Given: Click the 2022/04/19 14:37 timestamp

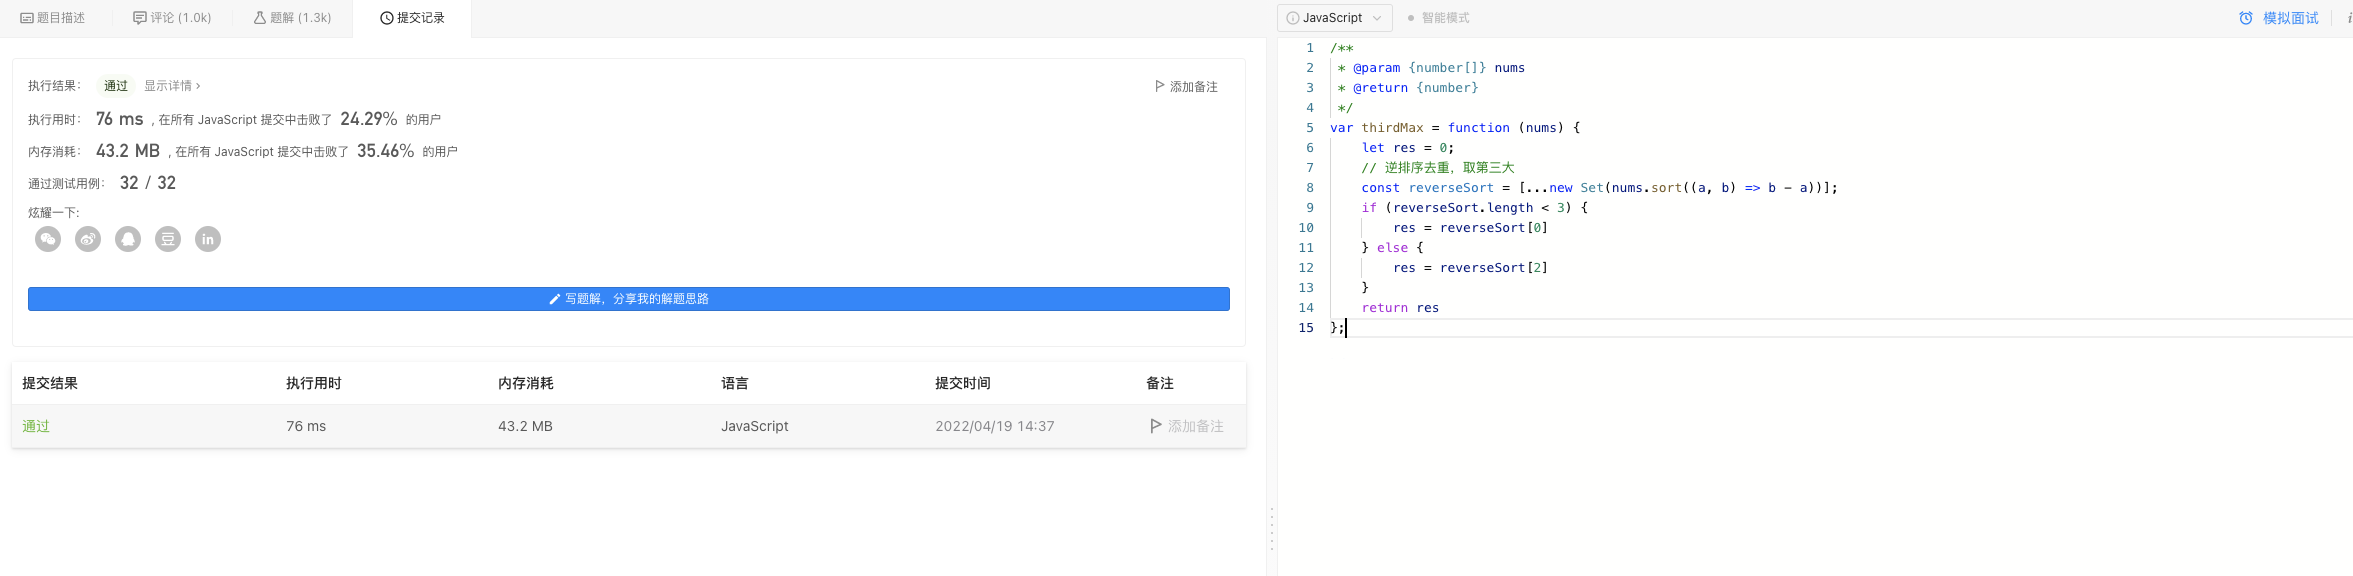Looking at the screenshot, I should [x=995, y=426].
